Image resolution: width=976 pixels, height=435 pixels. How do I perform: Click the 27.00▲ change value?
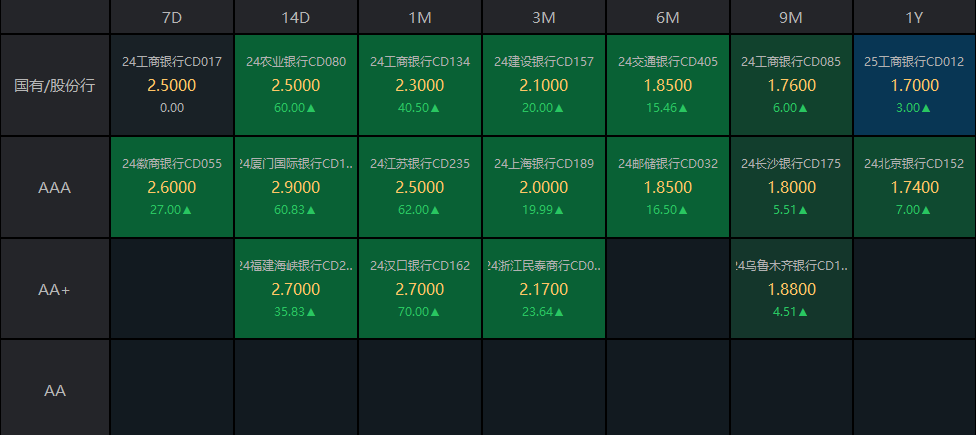pyautogui.click(x=171, y=210)
